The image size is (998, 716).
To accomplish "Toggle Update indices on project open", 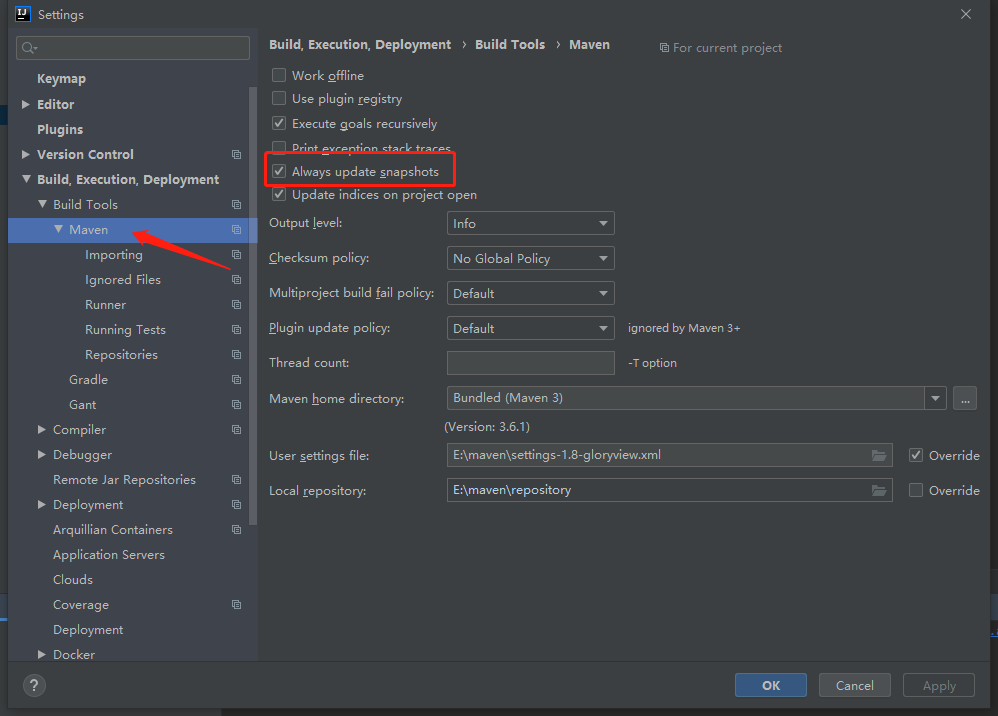I will coord(279,194).
